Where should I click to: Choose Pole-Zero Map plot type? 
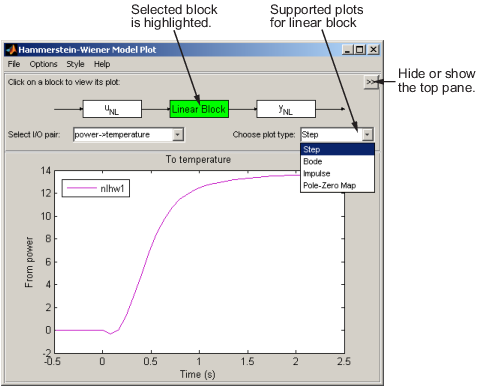(337, 185)
